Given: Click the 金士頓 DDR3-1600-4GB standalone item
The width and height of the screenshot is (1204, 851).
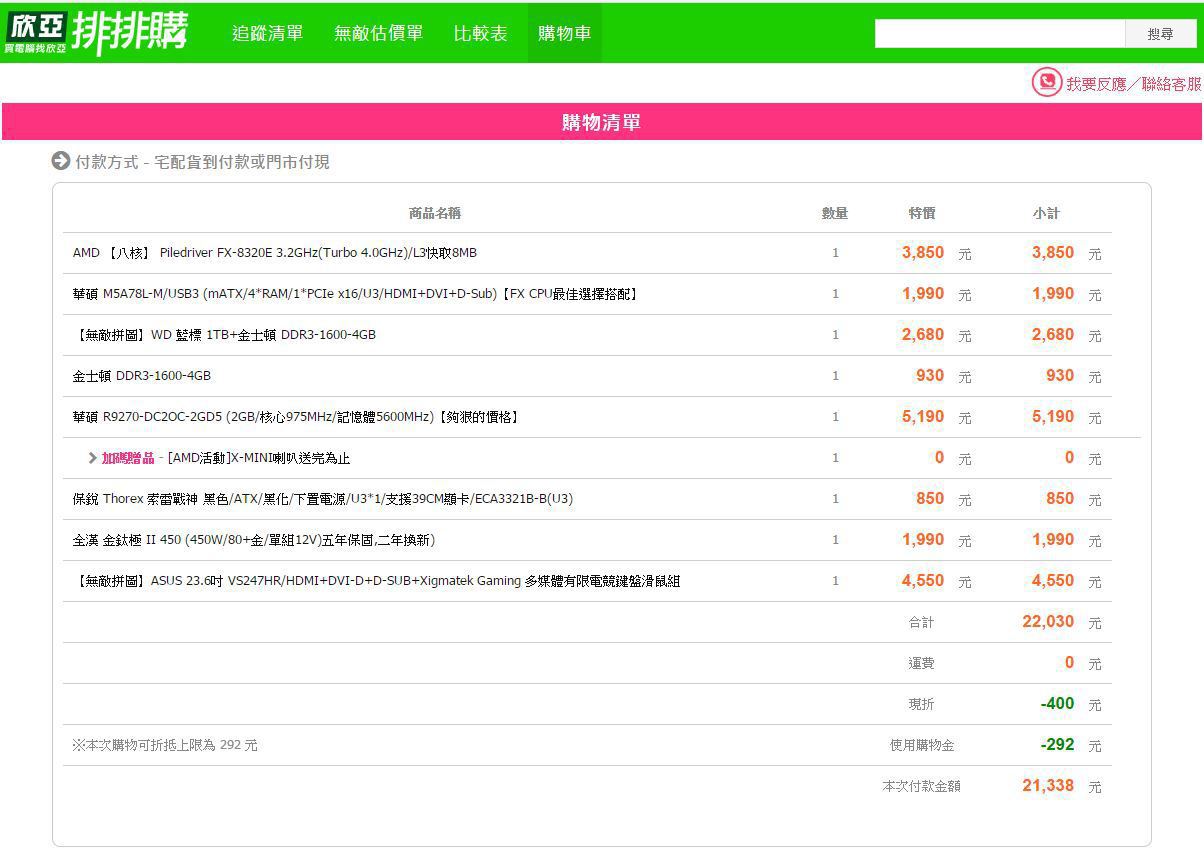Looking at the screenshot, I should [x=142, y=376].
